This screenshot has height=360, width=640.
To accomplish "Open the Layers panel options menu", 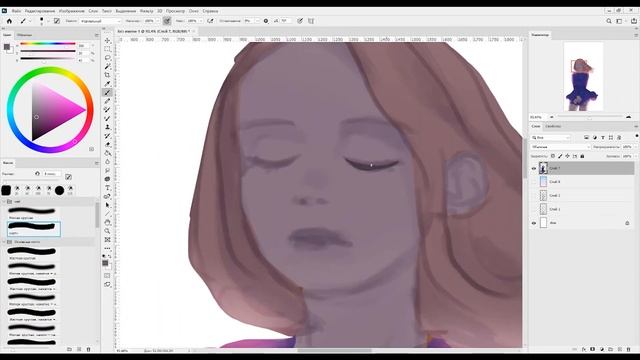I will [x=636, y=127].
